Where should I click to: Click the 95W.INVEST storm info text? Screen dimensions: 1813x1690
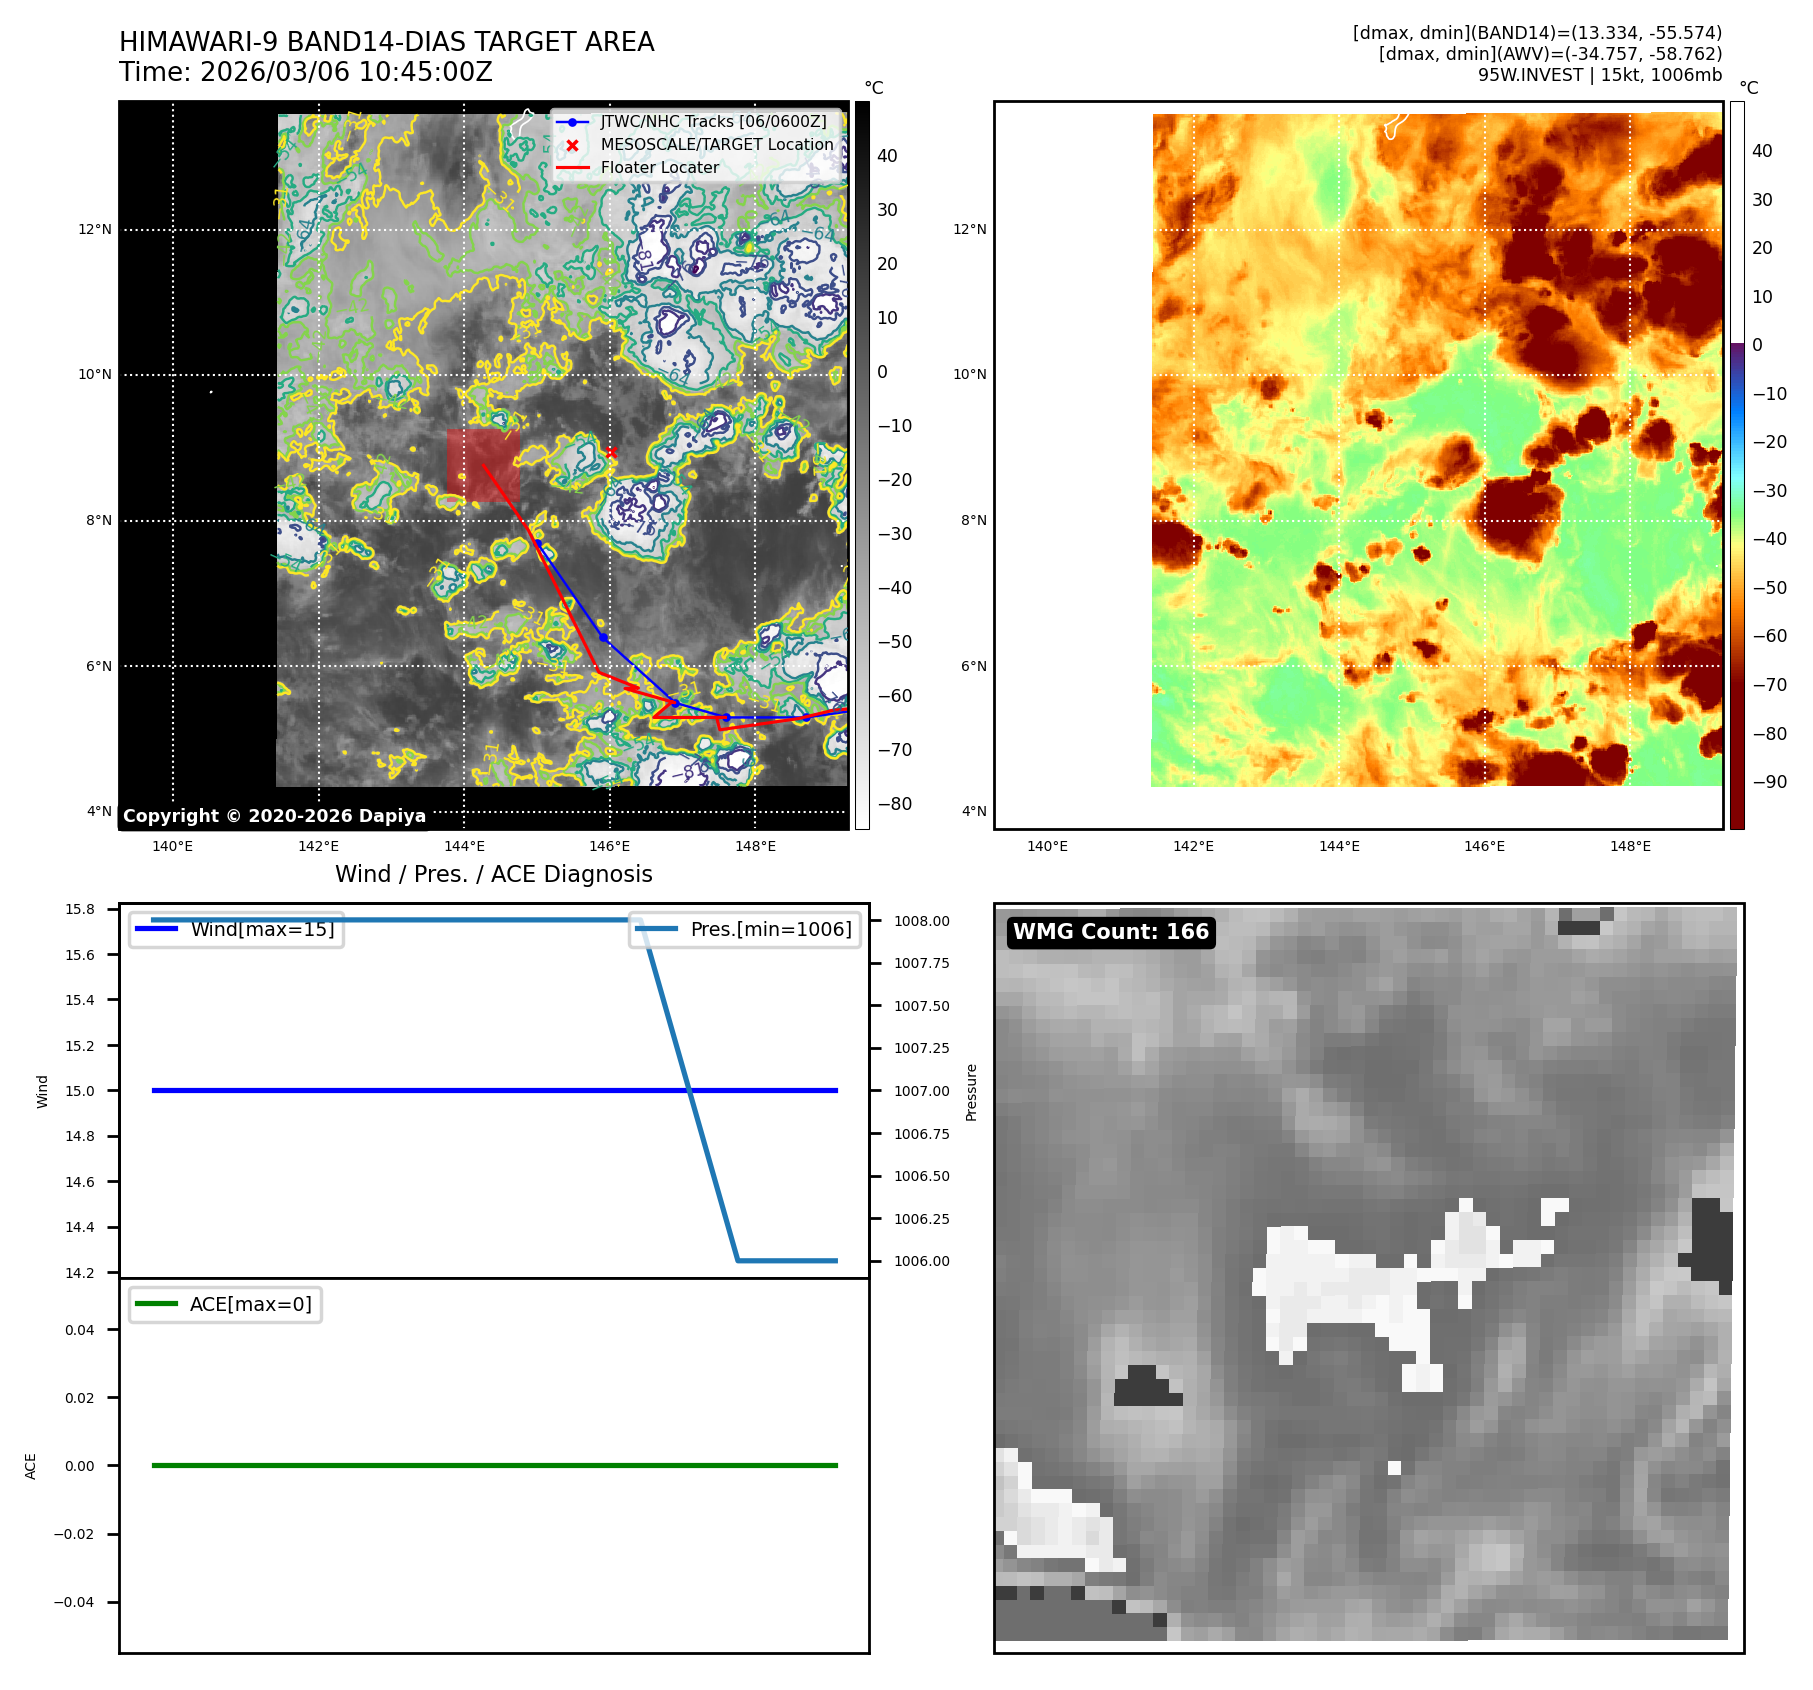(1599, 75)
